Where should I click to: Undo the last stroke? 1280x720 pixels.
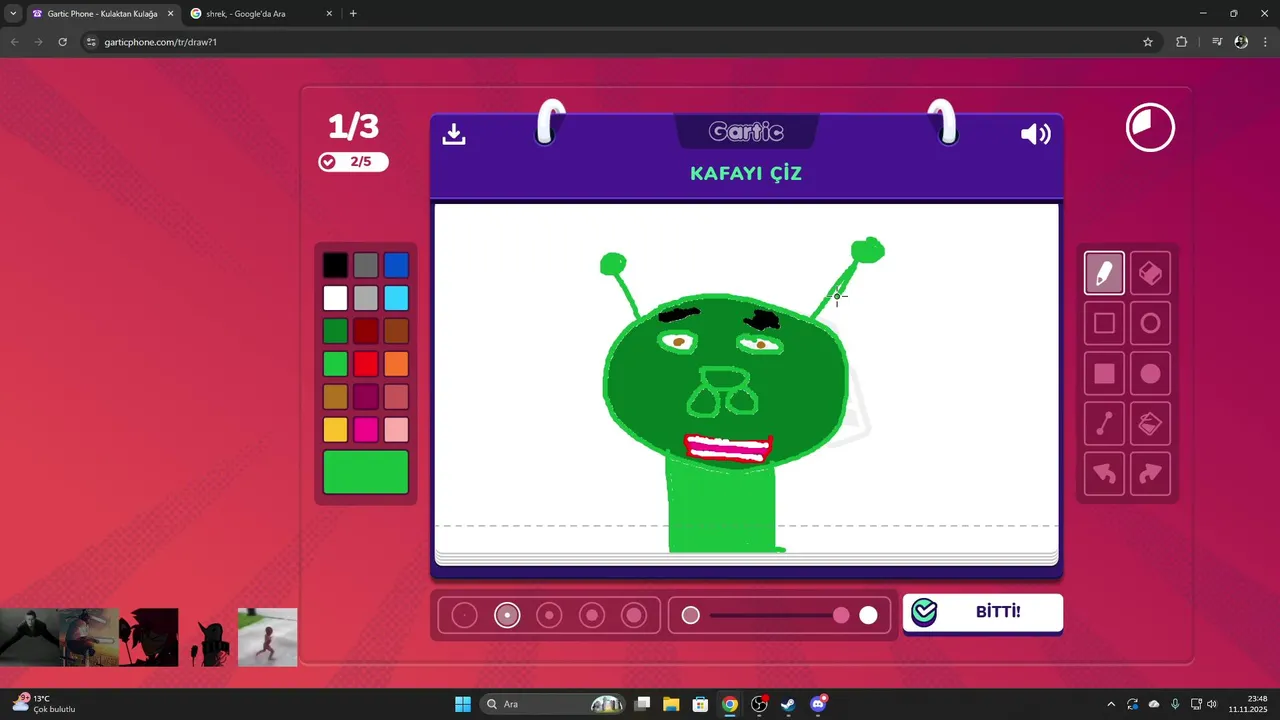pos(1104,474)
